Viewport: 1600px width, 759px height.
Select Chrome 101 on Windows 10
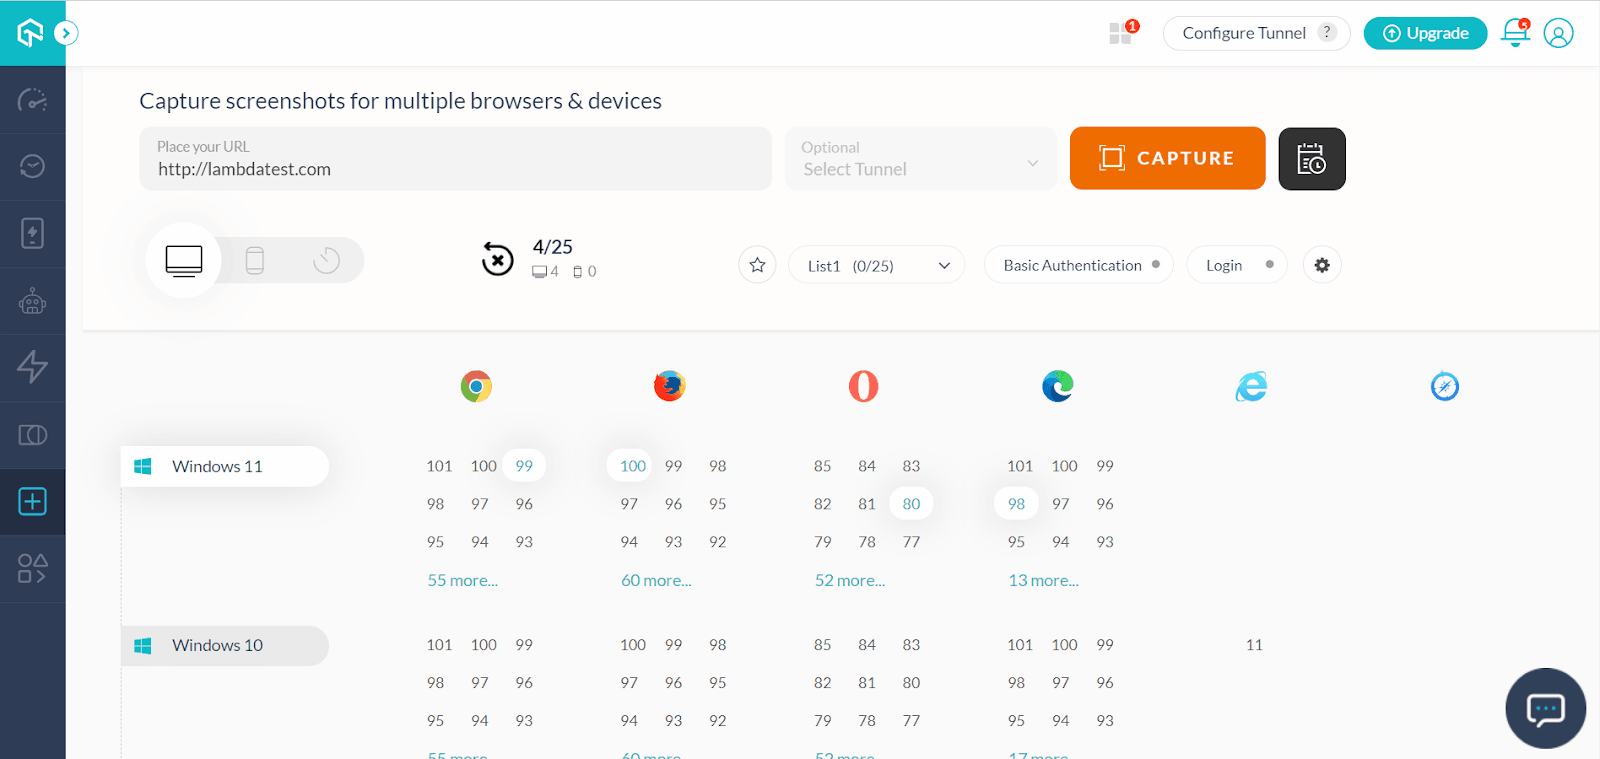[x=439, y=645]
